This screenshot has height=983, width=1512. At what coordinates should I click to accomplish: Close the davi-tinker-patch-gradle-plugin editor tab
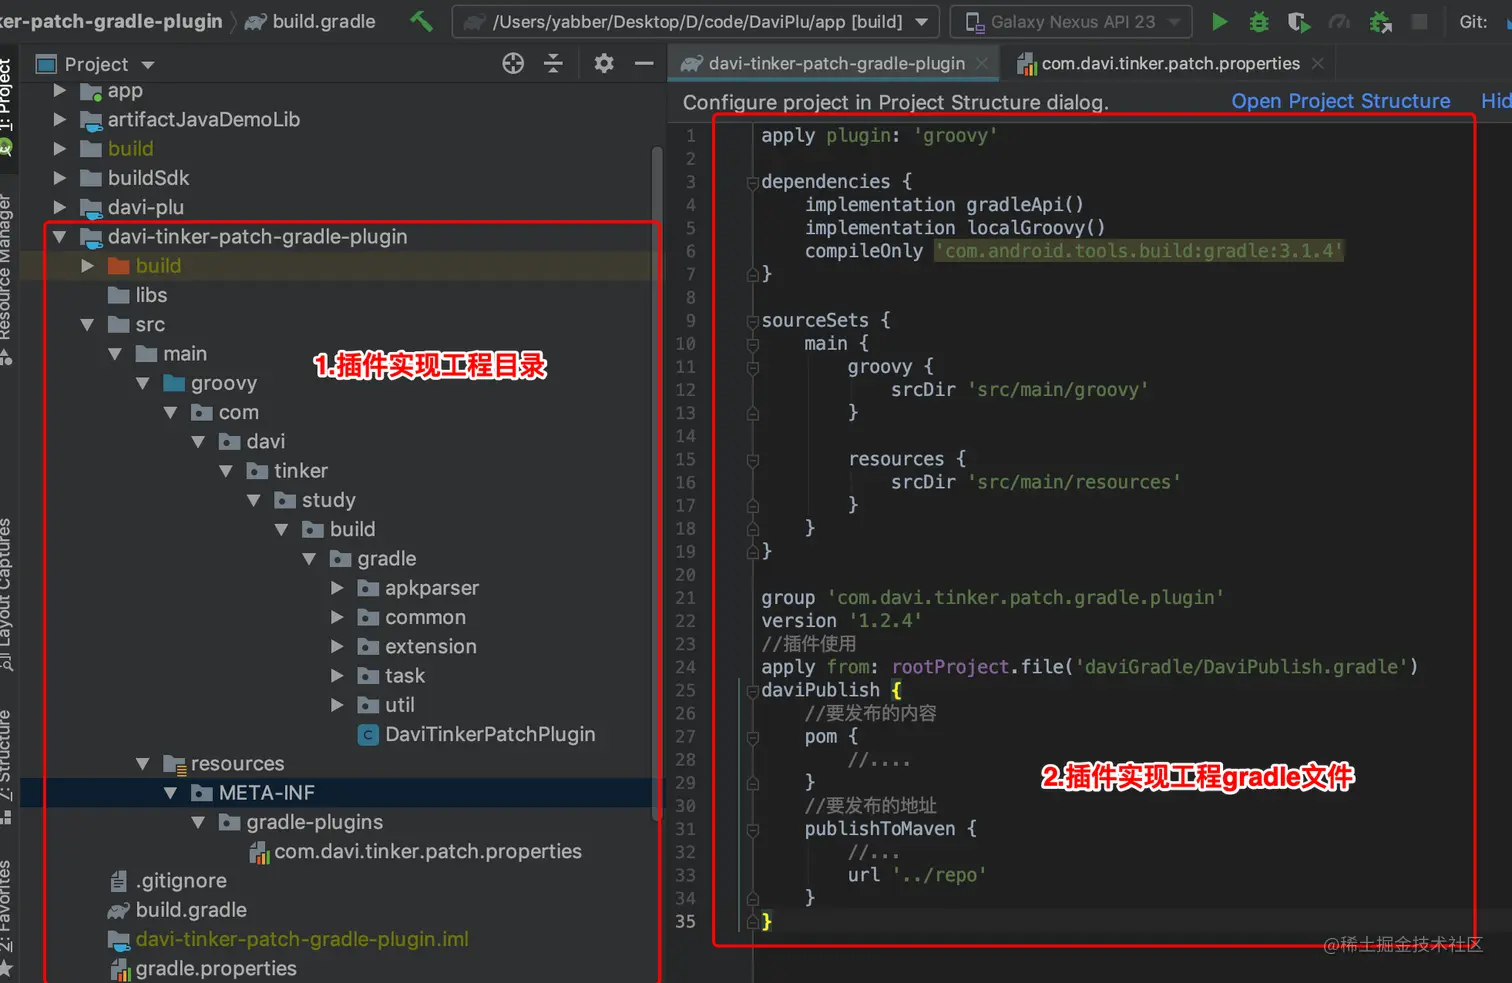[x=982, y=63]
